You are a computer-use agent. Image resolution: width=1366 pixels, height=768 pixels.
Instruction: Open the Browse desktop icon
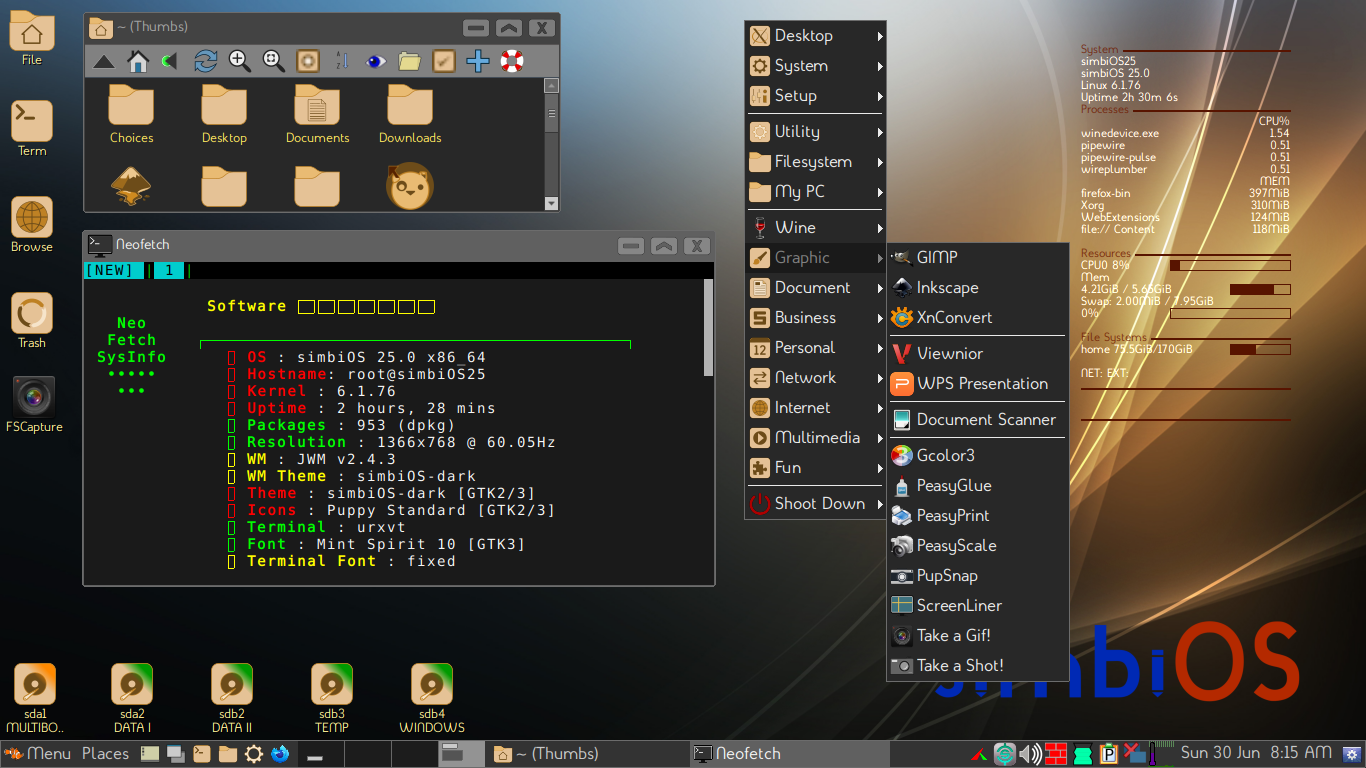[x=32, y=225]
